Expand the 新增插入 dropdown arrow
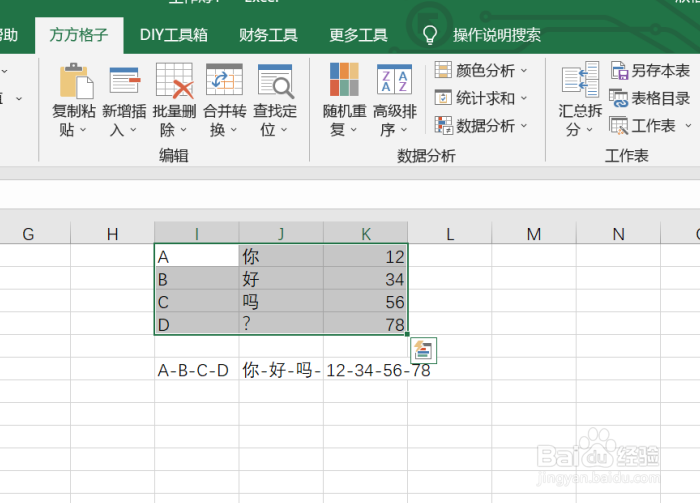700x503 pixels. [133, 130]
